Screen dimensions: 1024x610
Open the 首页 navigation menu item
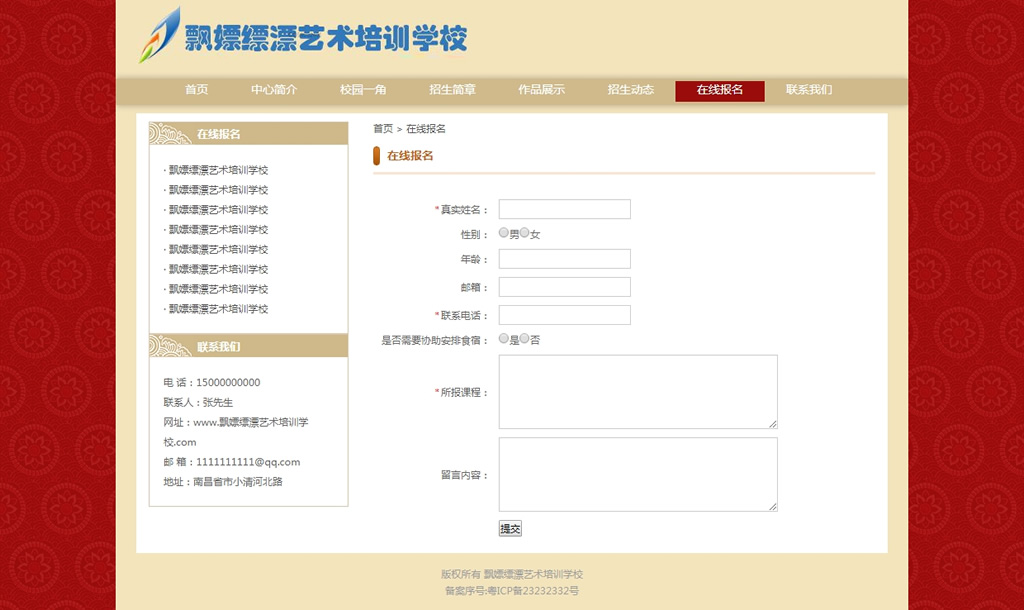pyautogui.click(x=196, y=90)
